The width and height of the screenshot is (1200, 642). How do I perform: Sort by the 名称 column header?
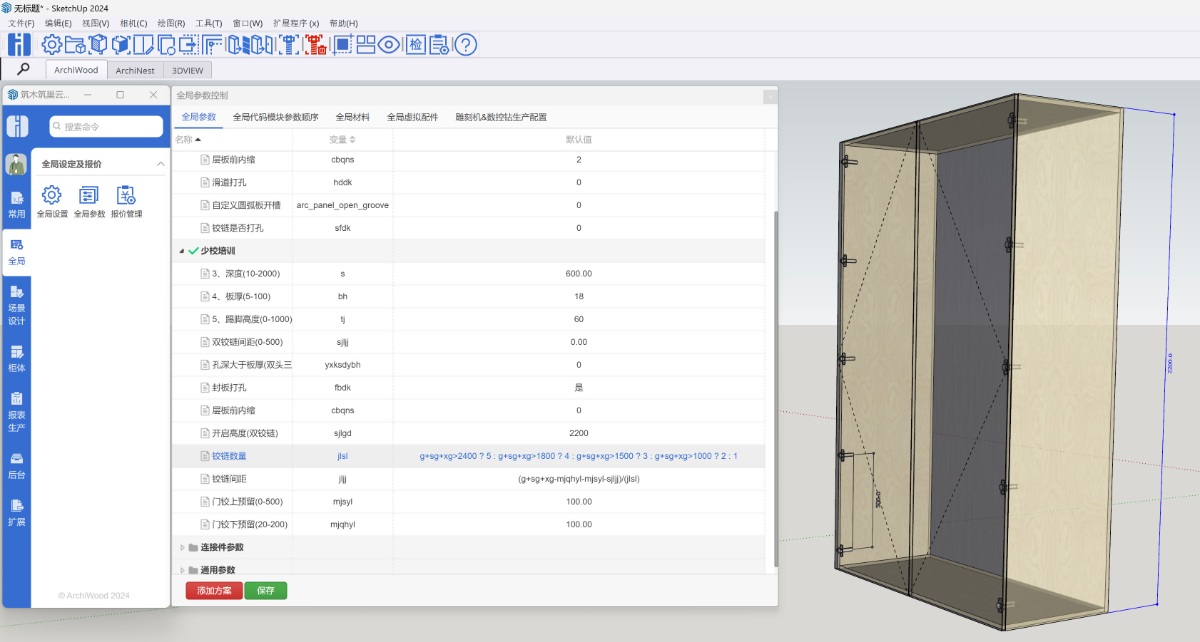point(187,139)
